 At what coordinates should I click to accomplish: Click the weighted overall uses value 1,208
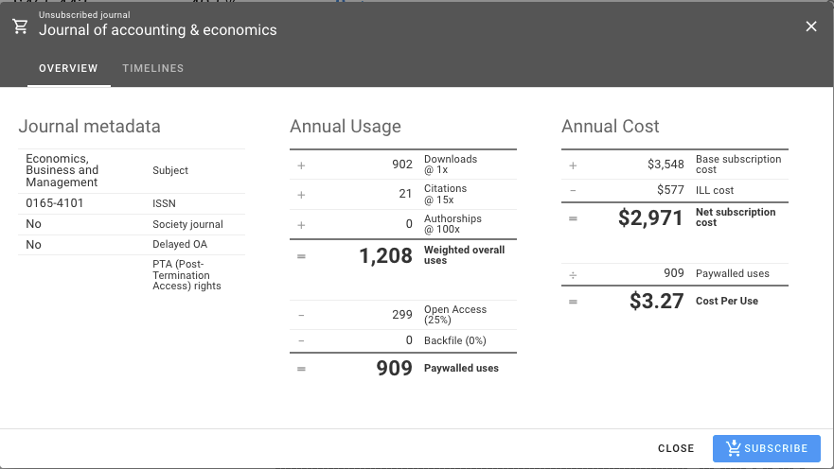pyautogui.click(x=386, y=256)
